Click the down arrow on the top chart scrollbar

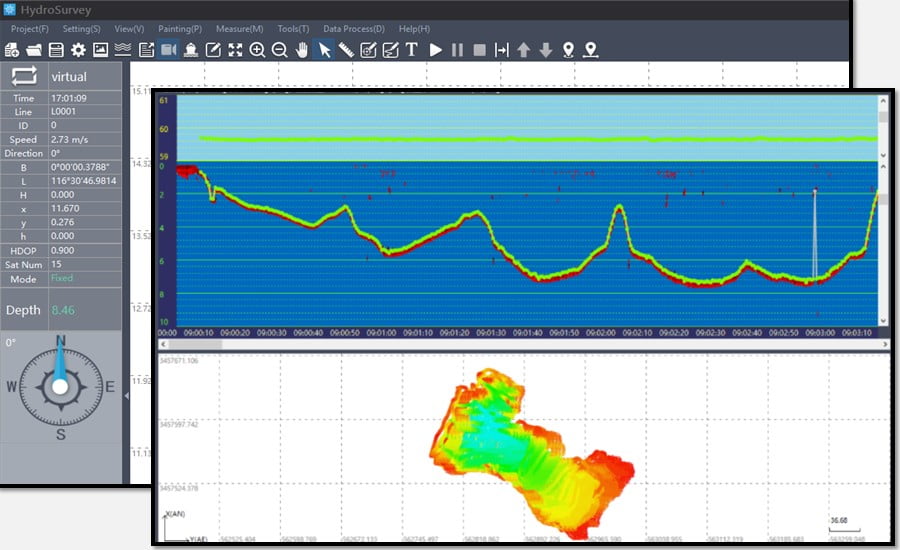[883, 156]
